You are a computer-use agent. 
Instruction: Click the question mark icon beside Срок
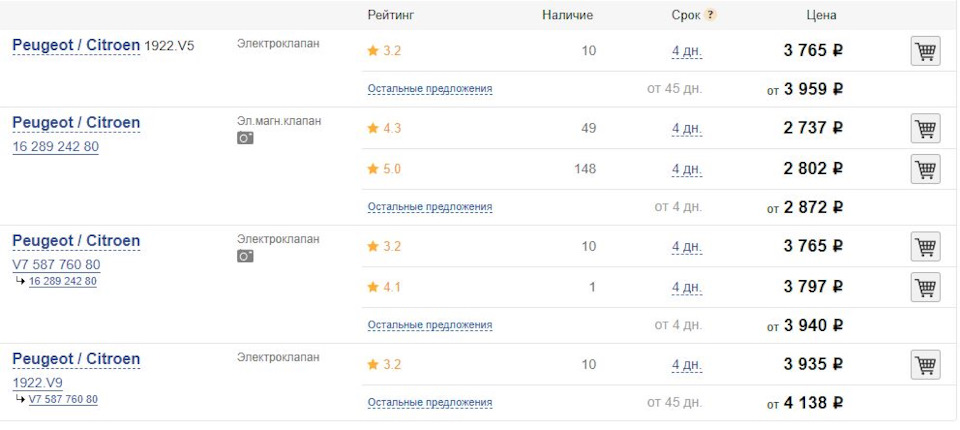pos(711,15)
